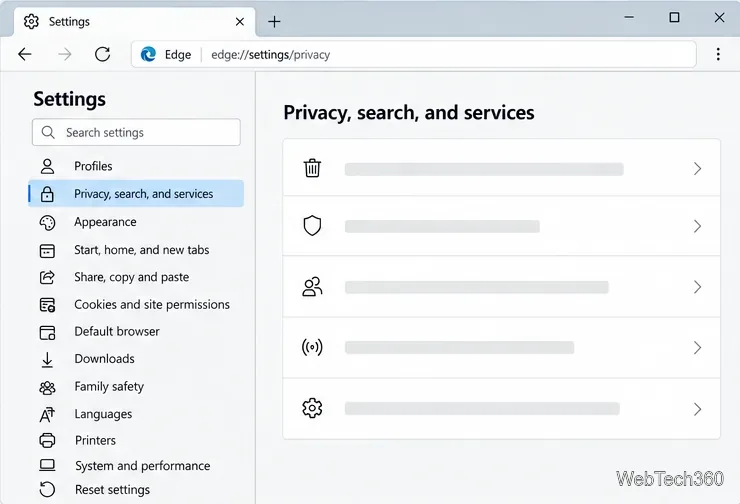Click the people icon in privacy list

click(x=312, y=286)
